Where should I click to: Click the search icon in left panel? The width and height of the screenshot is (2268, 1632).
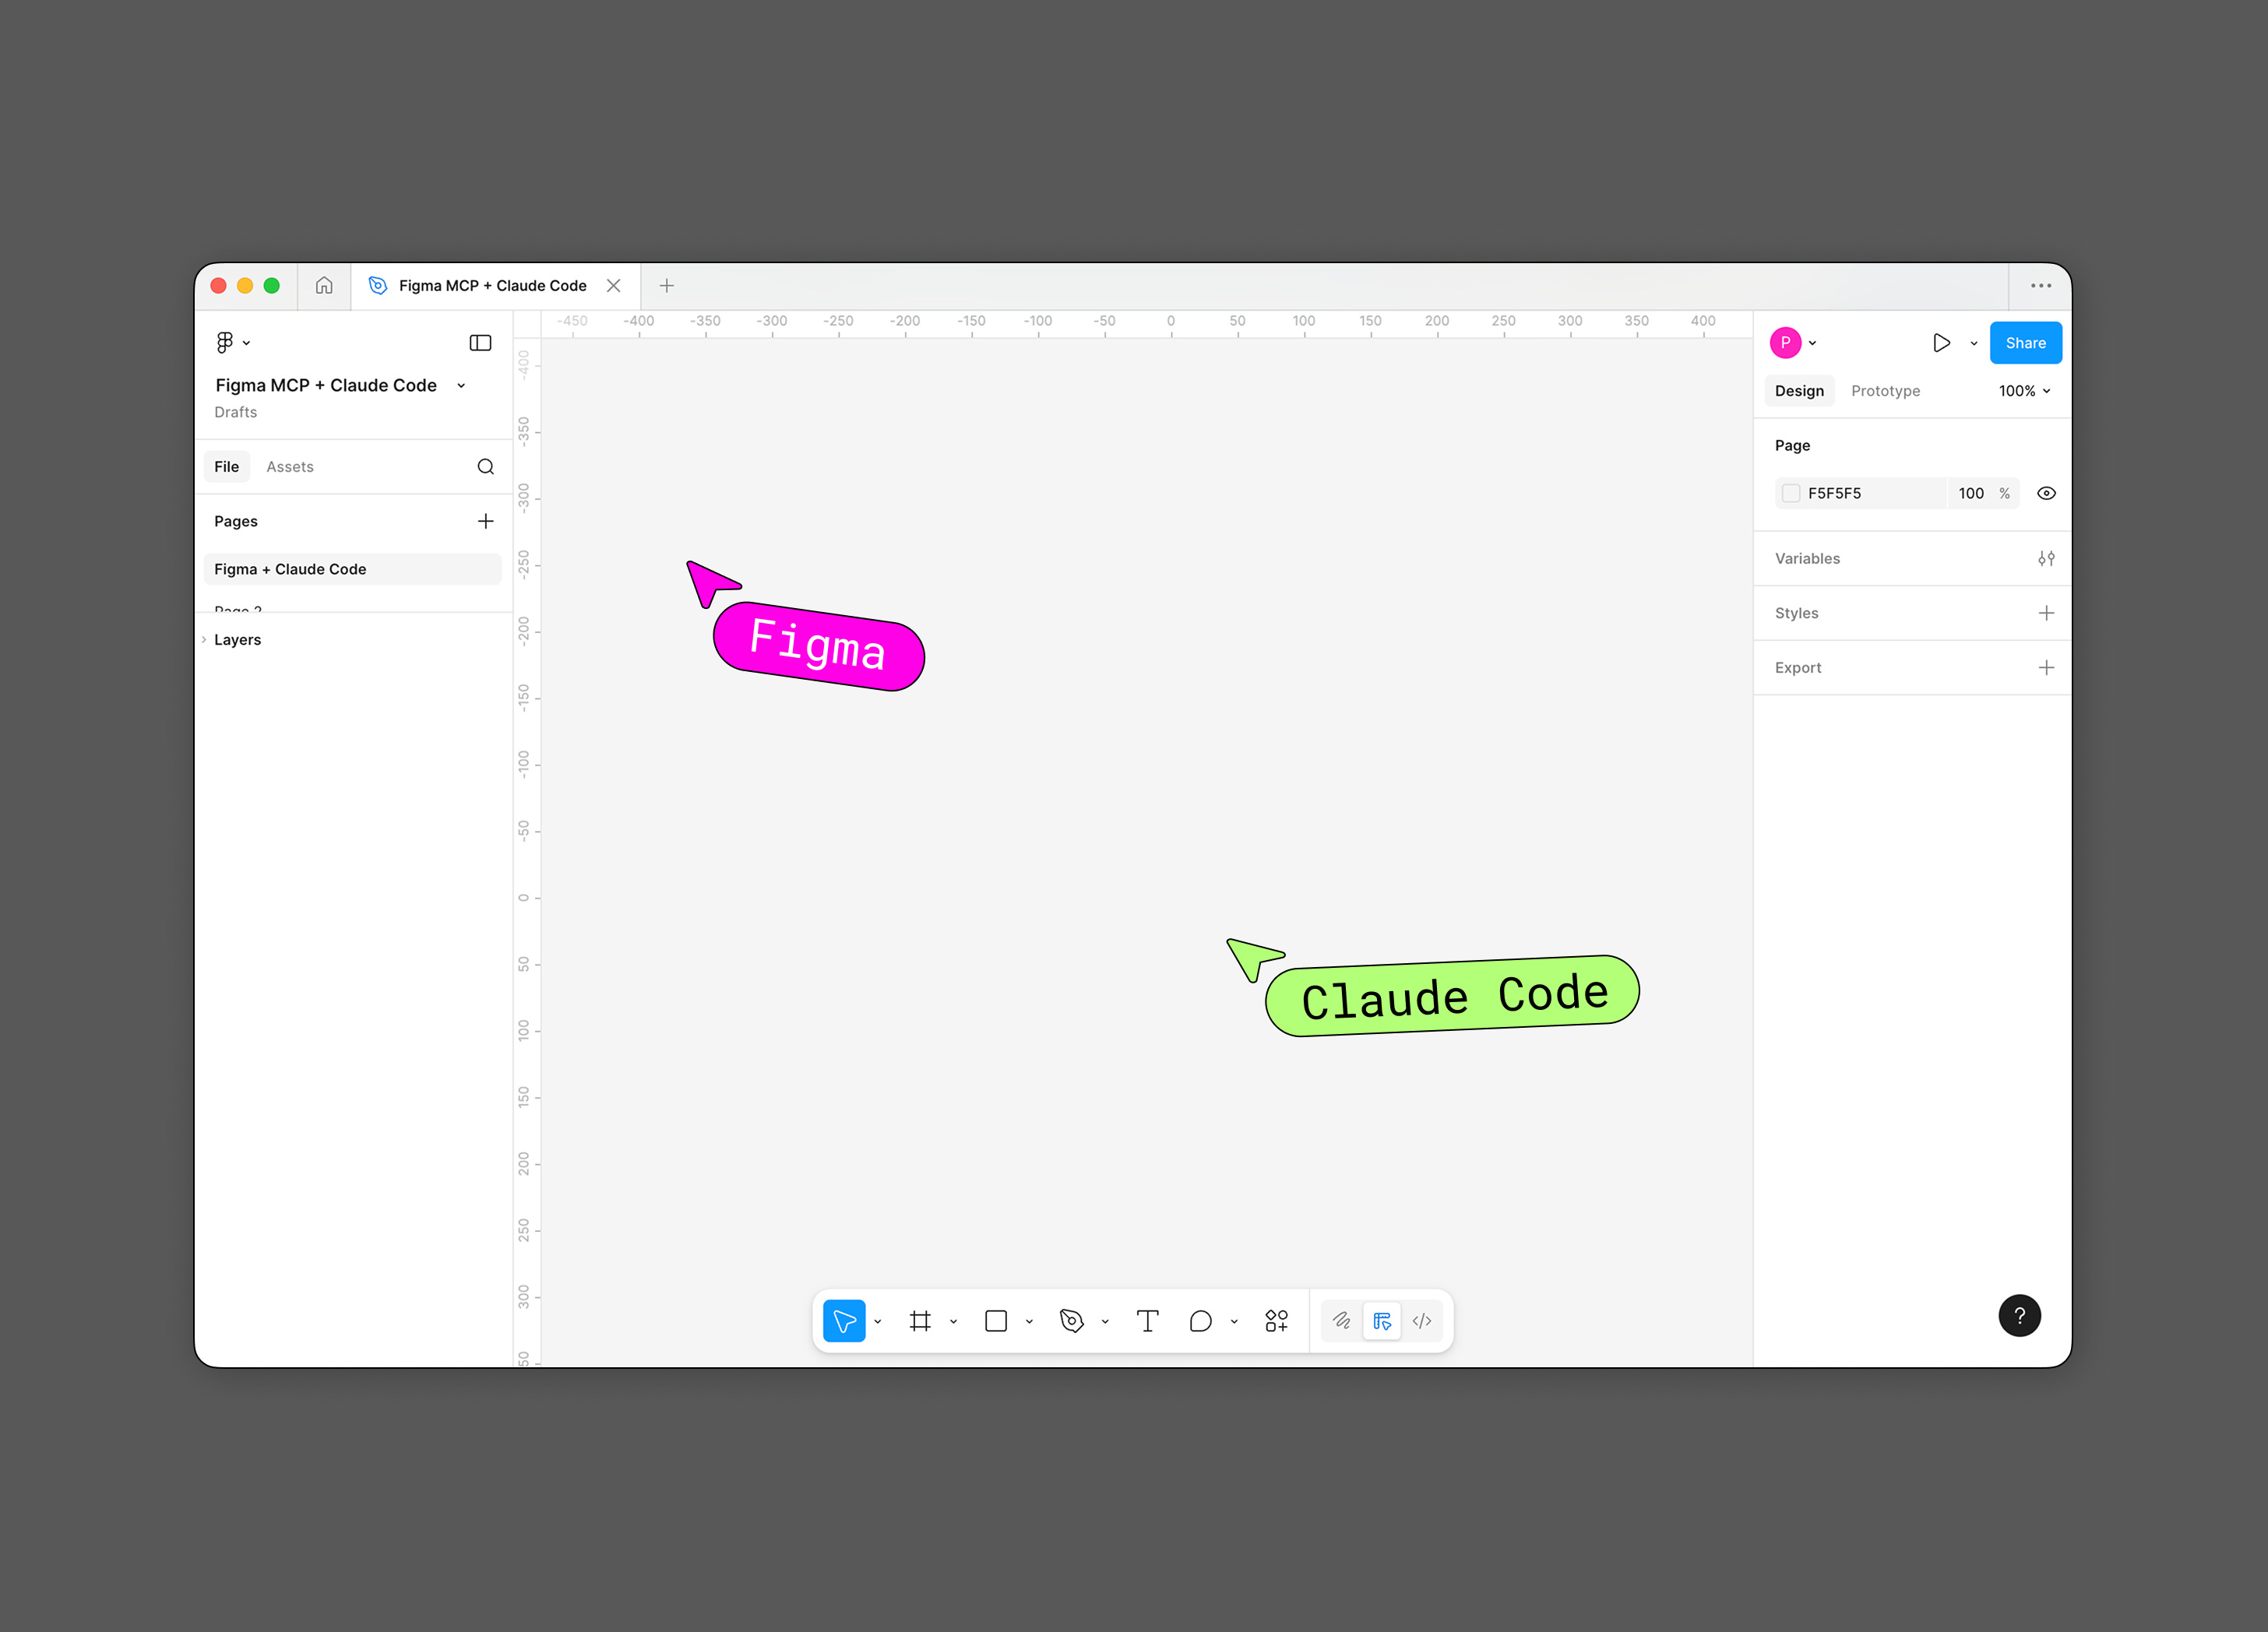[x=486, y=467]
